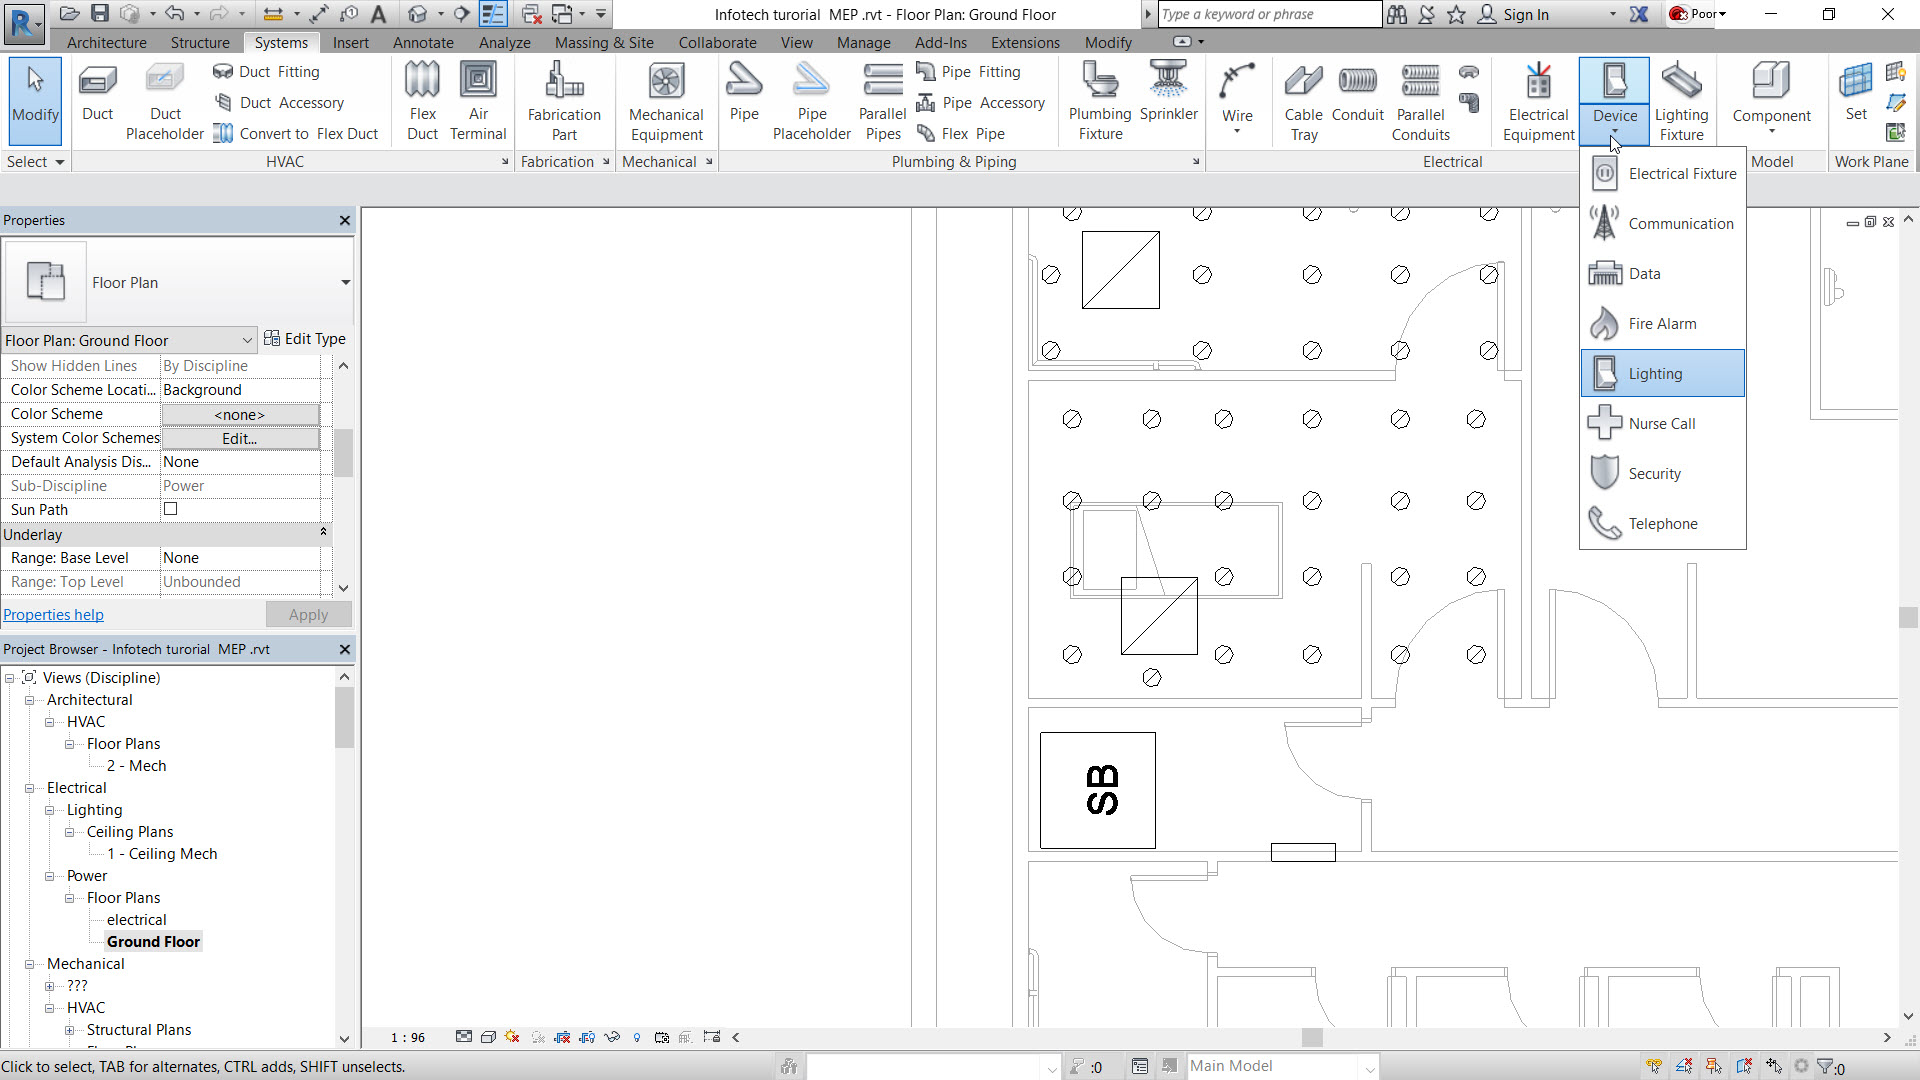1920x1080 pixels.
Task: Click Properties help link
Action: point(53,615)
